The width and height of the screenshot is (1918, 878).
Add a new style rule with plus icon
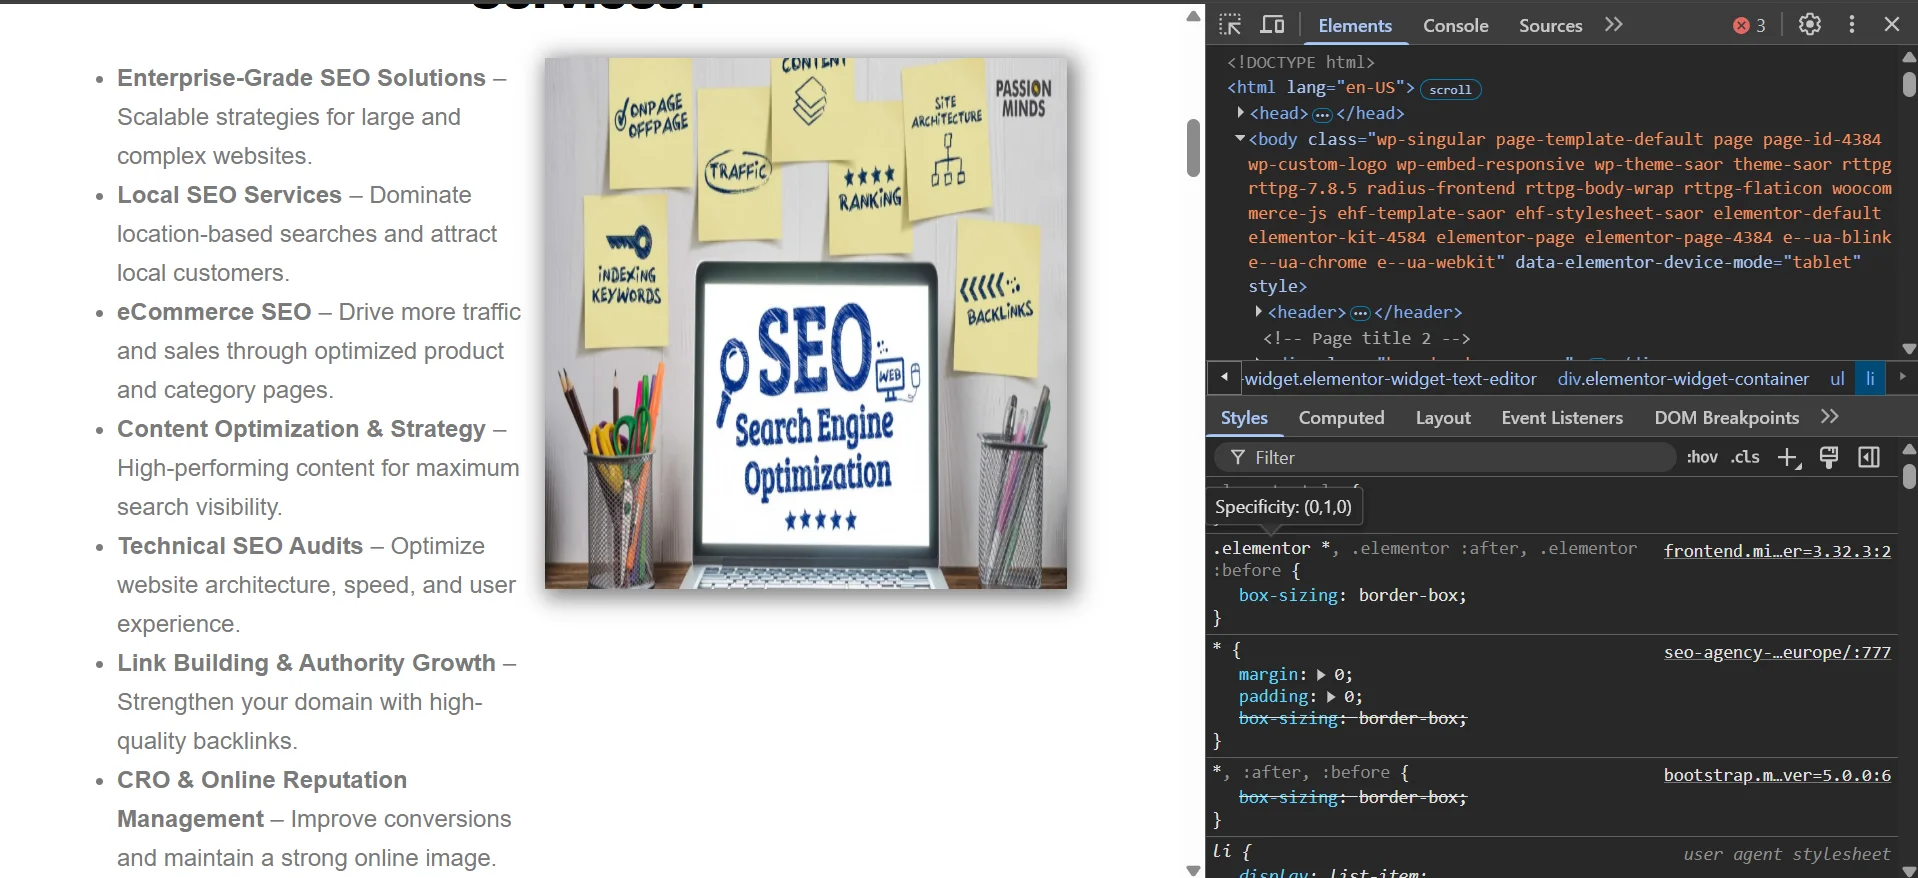click(x=1788, y=458)
